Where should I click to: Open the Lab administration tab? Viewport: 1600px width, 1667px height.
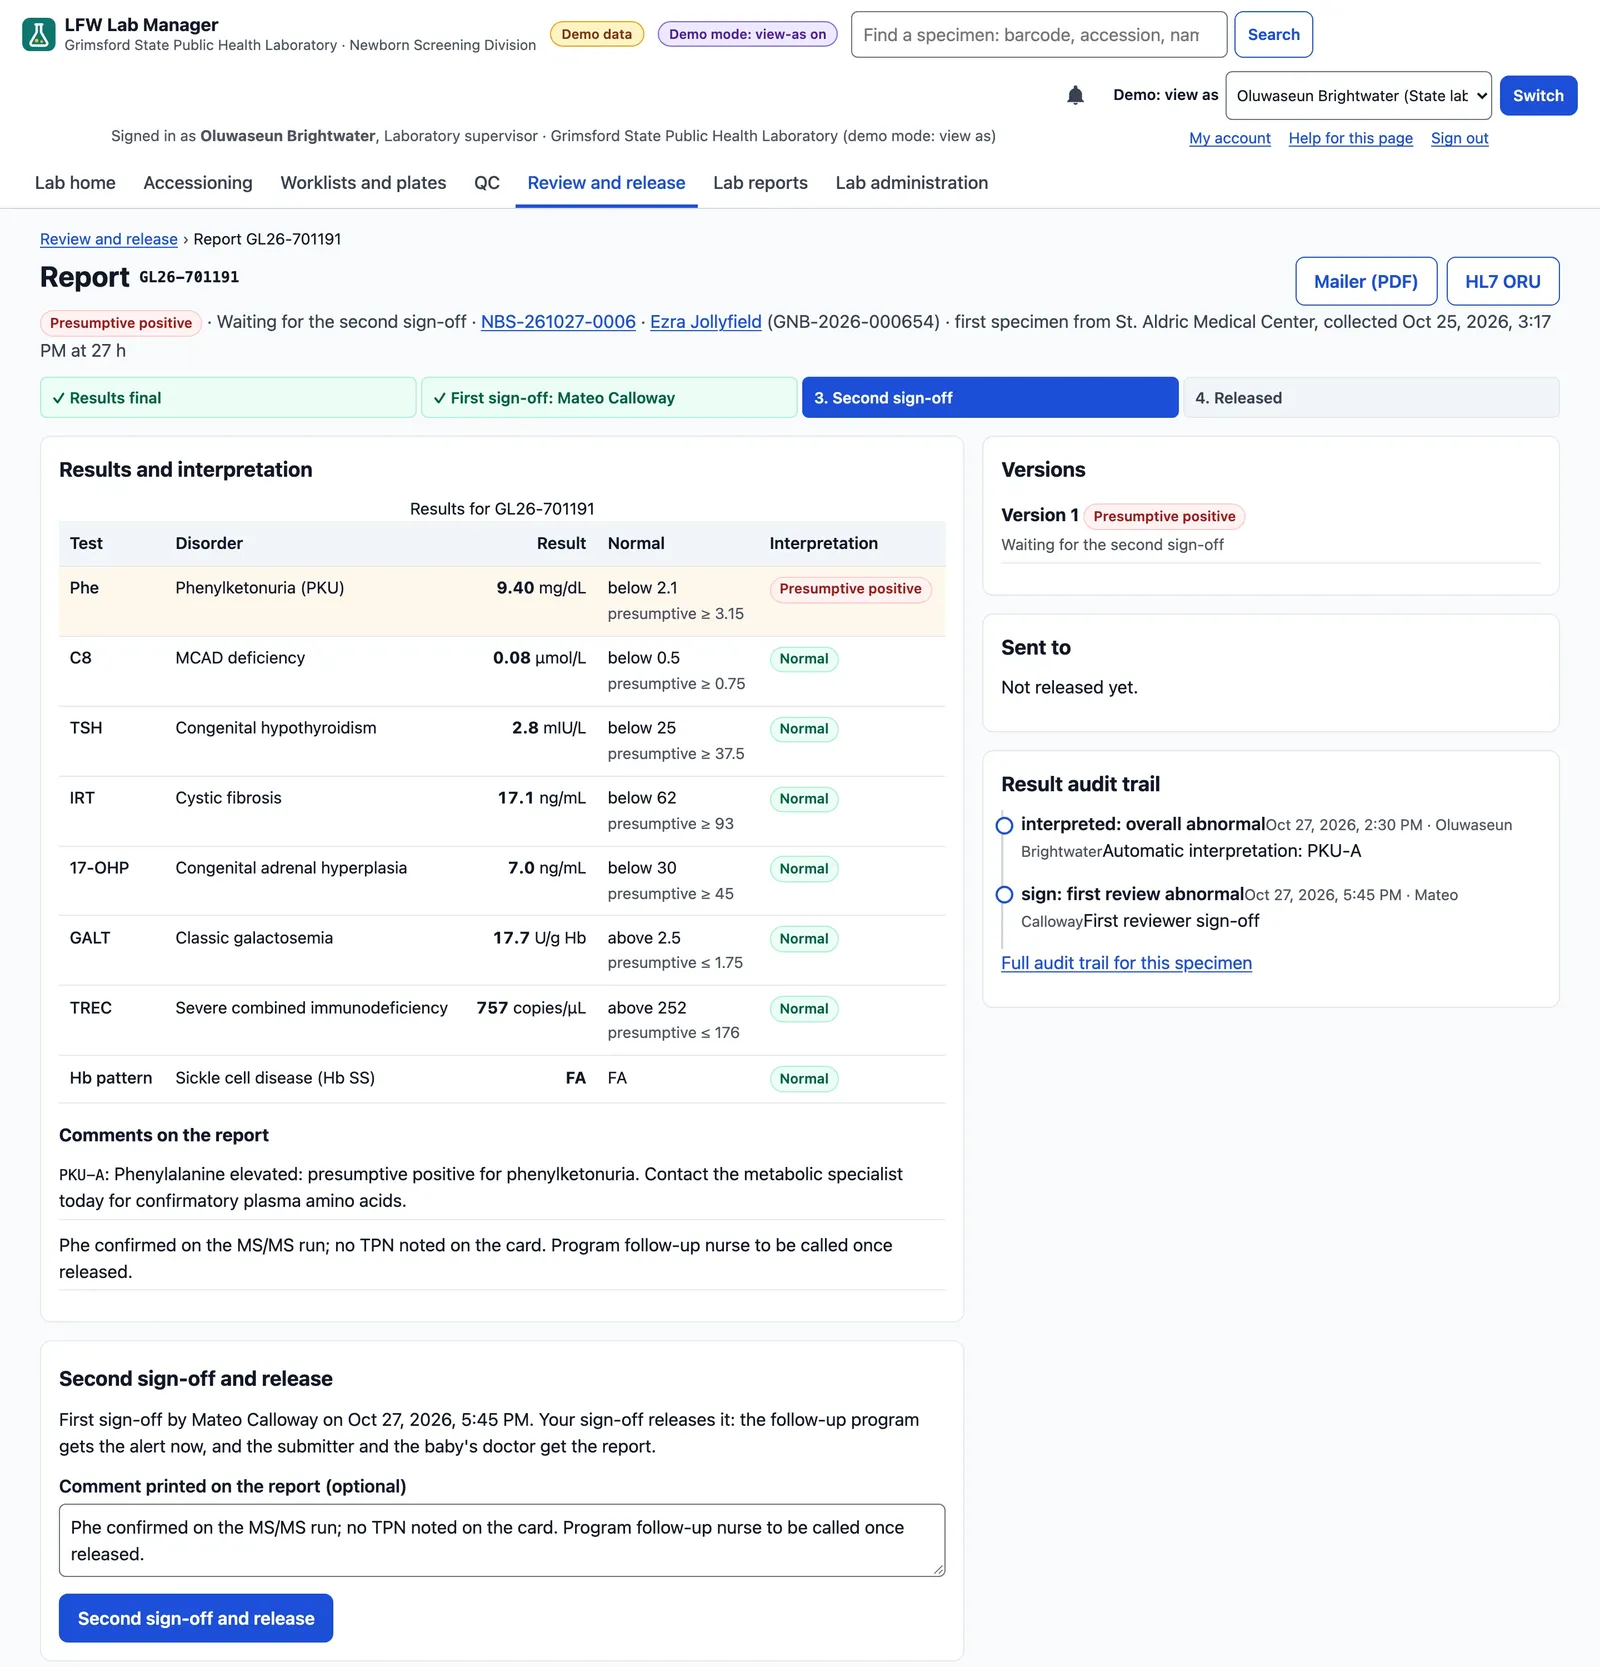point(911,183)
